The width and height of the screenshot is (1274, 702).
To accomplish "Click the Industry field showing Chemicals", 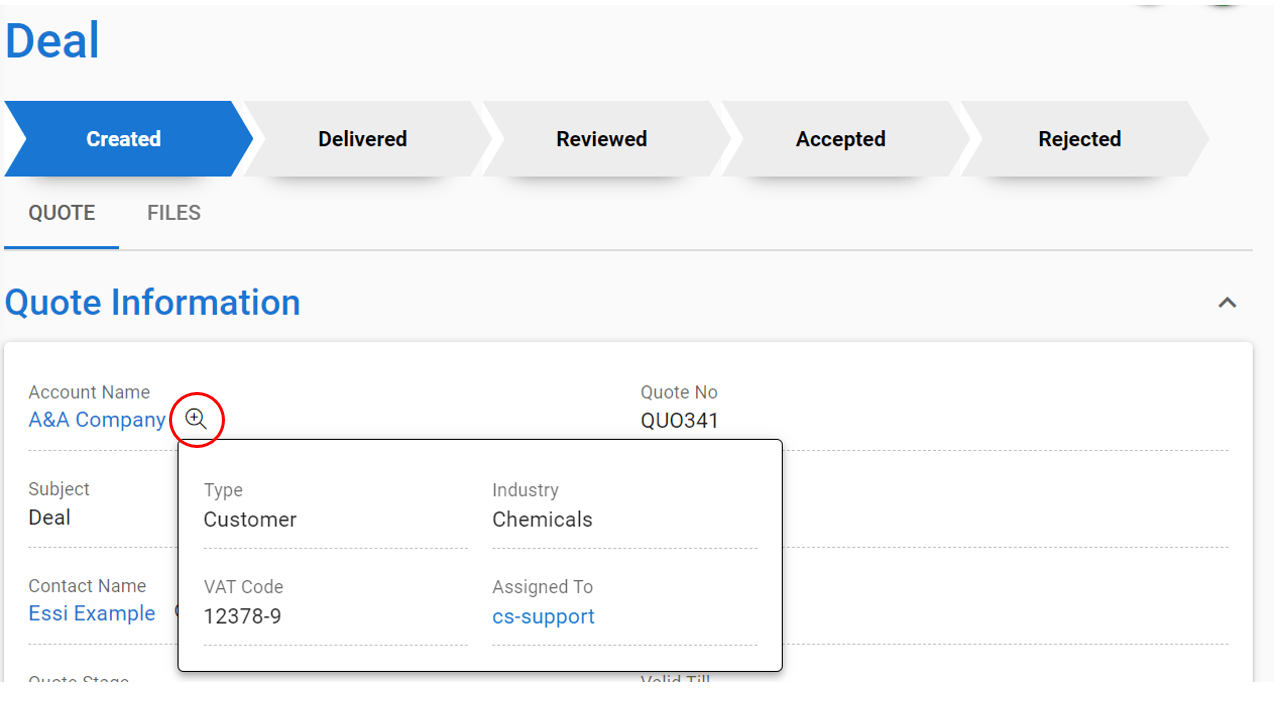I will pyautogui.click(x=542, y=519).
